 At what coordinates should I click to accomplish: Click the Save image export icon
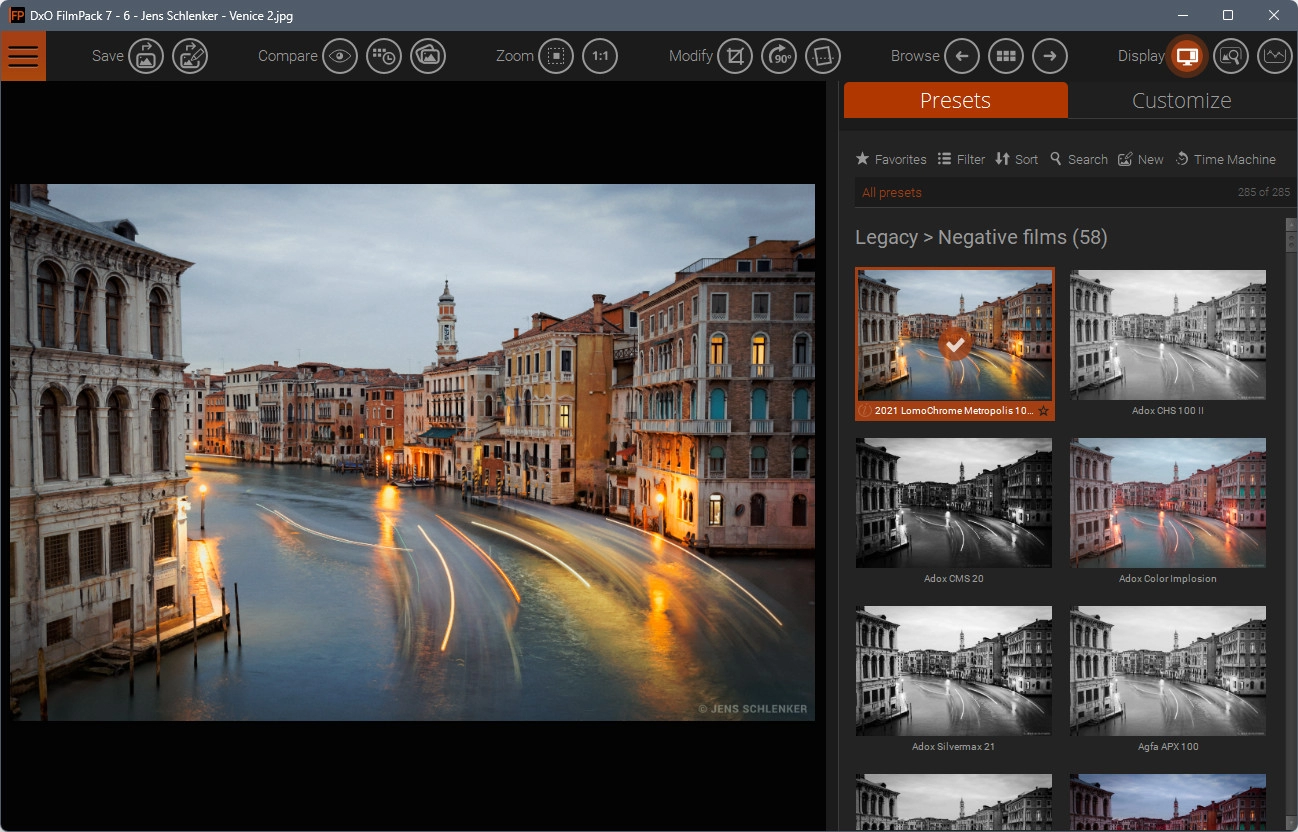146,56
